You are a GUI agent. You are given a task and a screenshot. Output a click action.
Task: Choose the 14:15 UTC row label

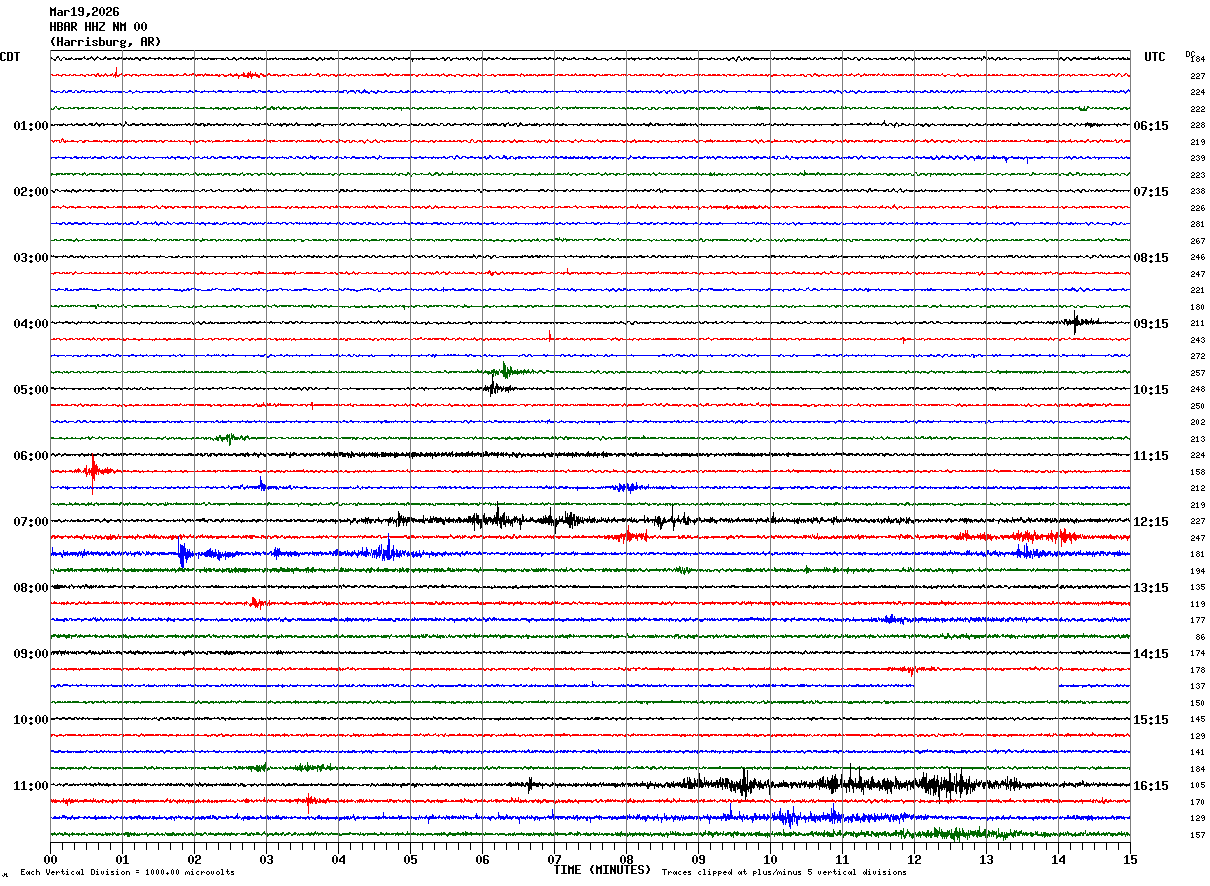(x=1151, y=654)
